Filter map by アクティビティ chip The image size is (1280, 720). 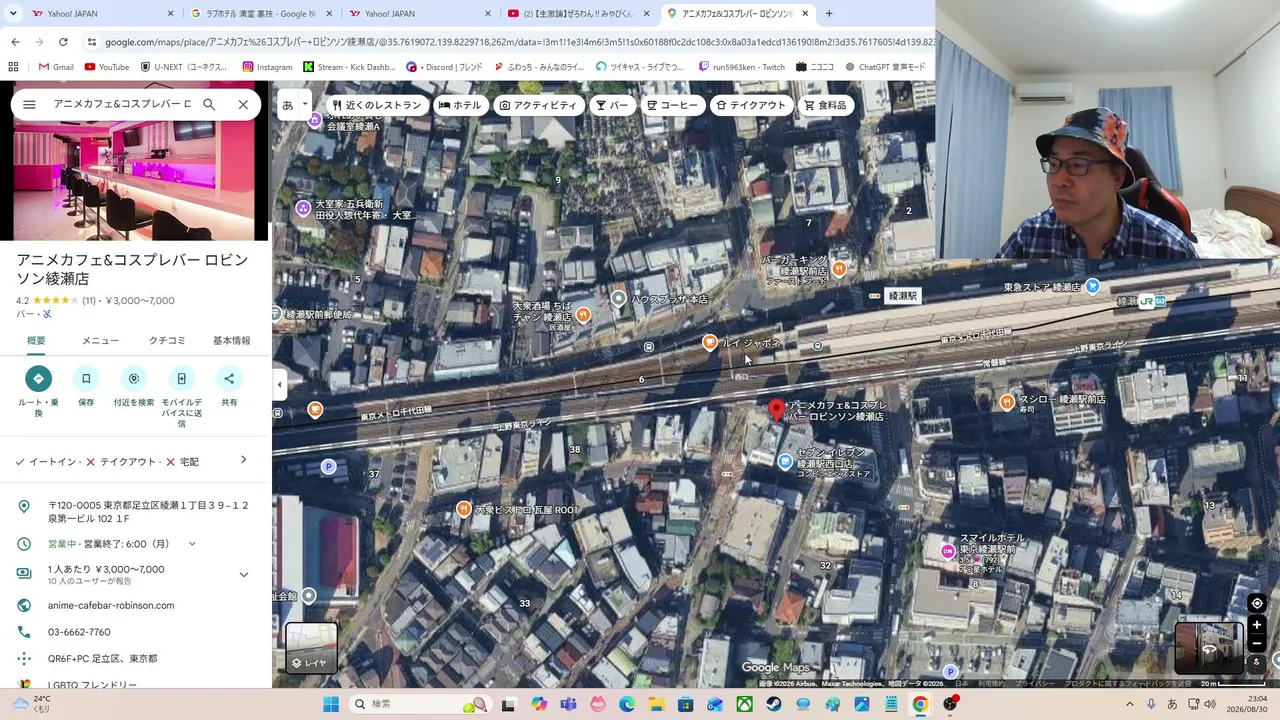538,105
